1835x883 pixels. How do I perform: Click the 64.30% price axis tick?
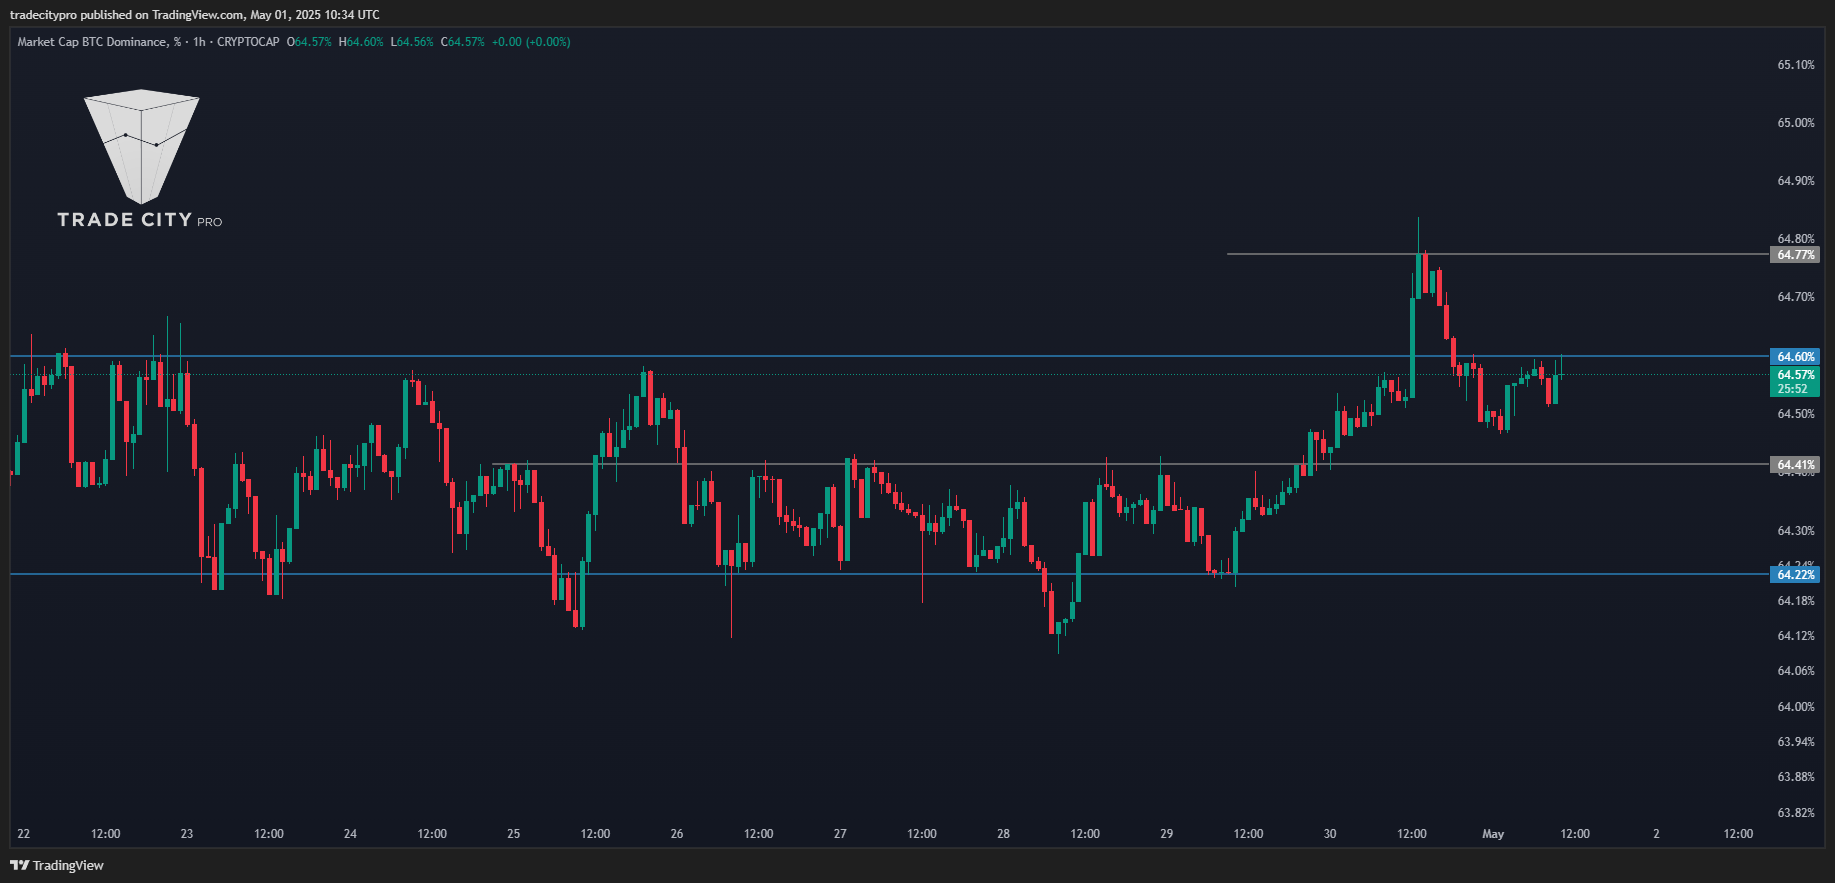1796,531
